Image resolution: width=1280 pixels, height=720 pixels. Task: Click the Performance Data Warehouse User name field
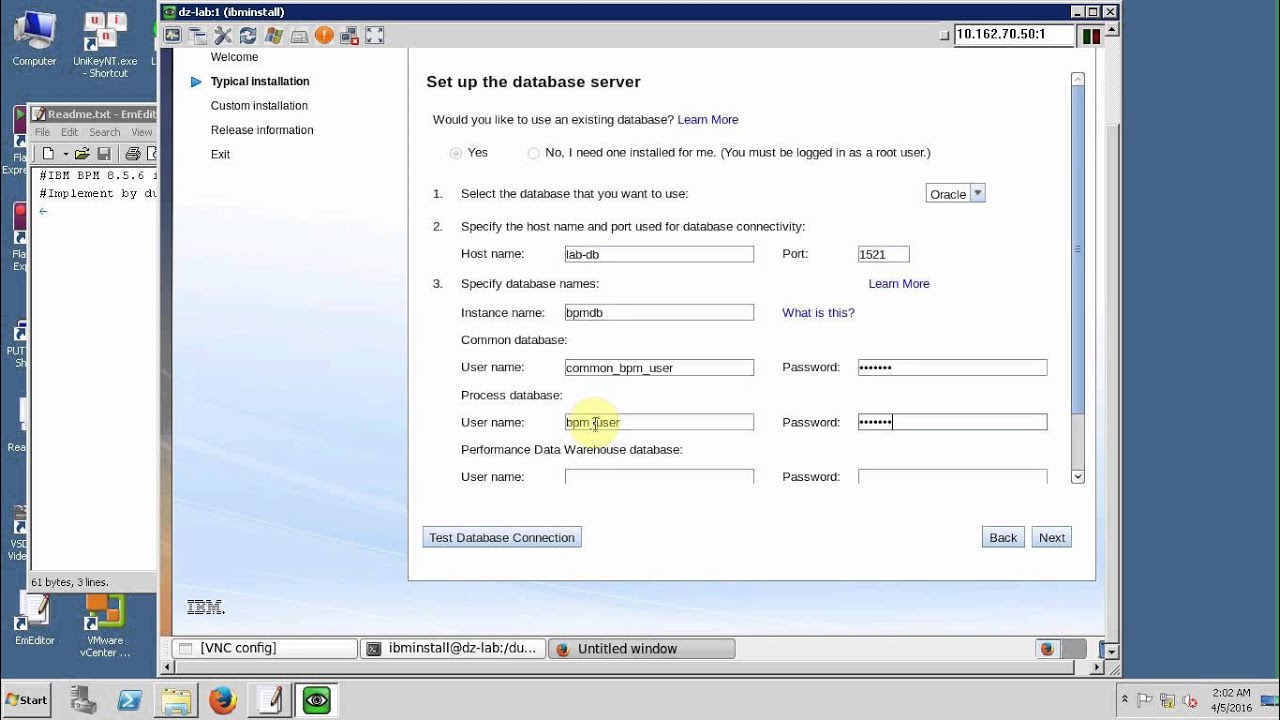point(659,476)
